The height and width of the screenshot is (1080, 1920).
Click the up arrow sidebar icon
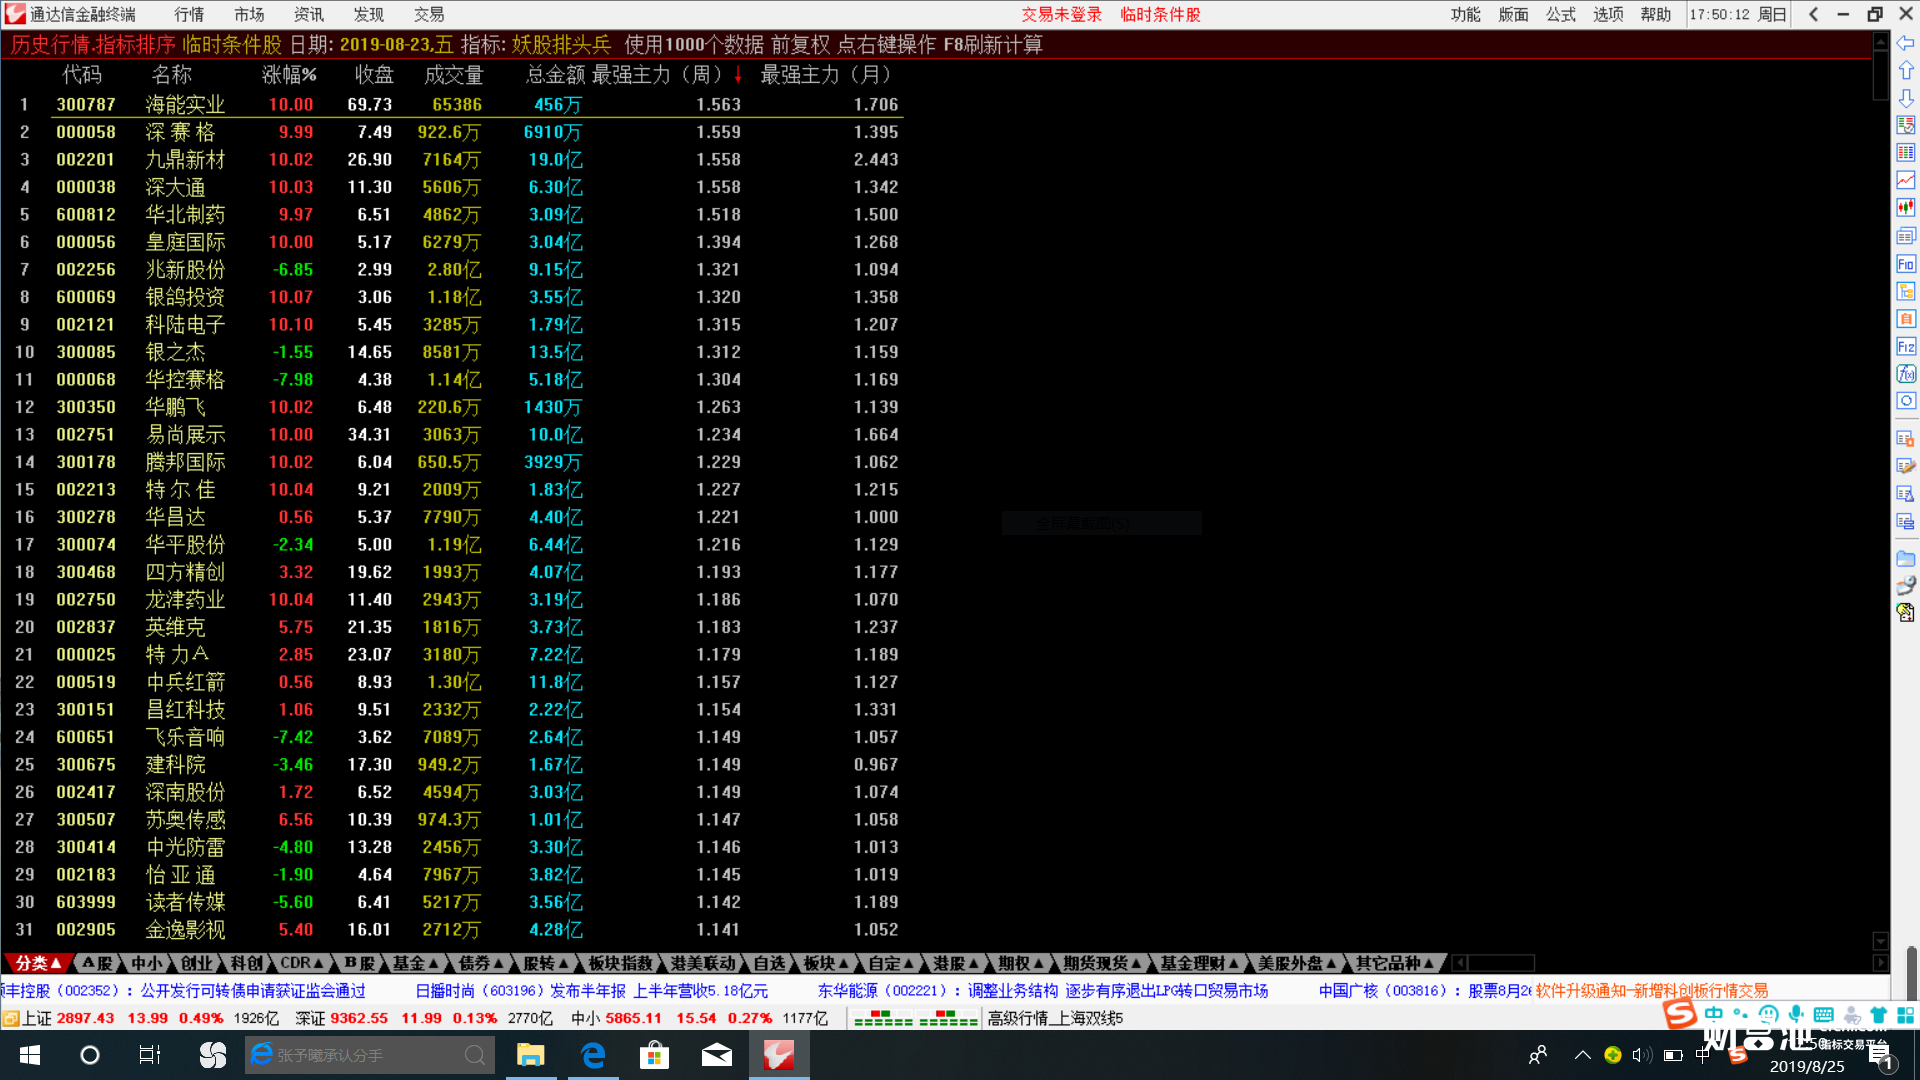pyautogui.click(x=1906, y=71)
